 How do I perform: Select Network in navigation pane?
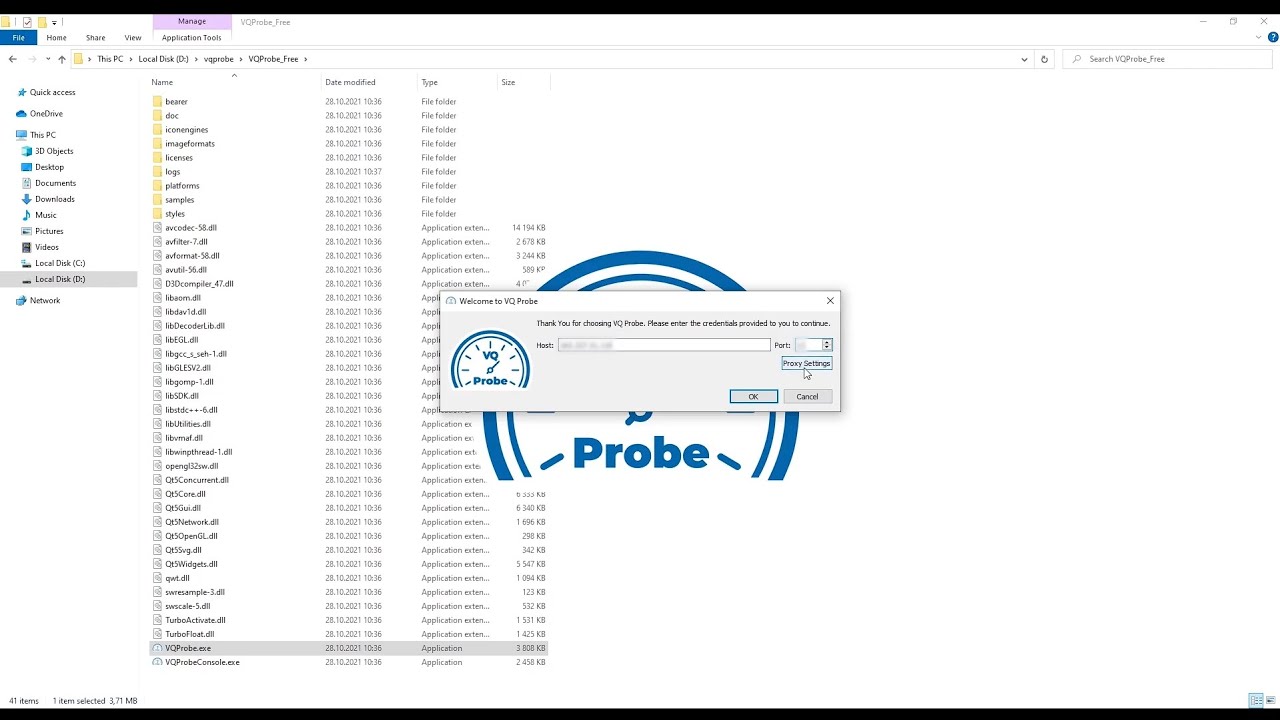click(x=45, y=300)
